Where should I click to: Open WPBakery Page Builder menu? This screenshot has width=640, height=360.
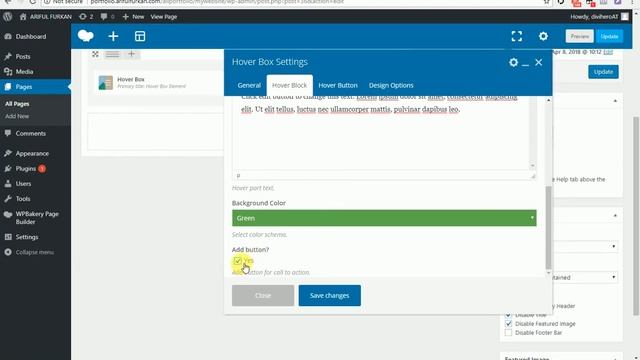coord(37,218)
